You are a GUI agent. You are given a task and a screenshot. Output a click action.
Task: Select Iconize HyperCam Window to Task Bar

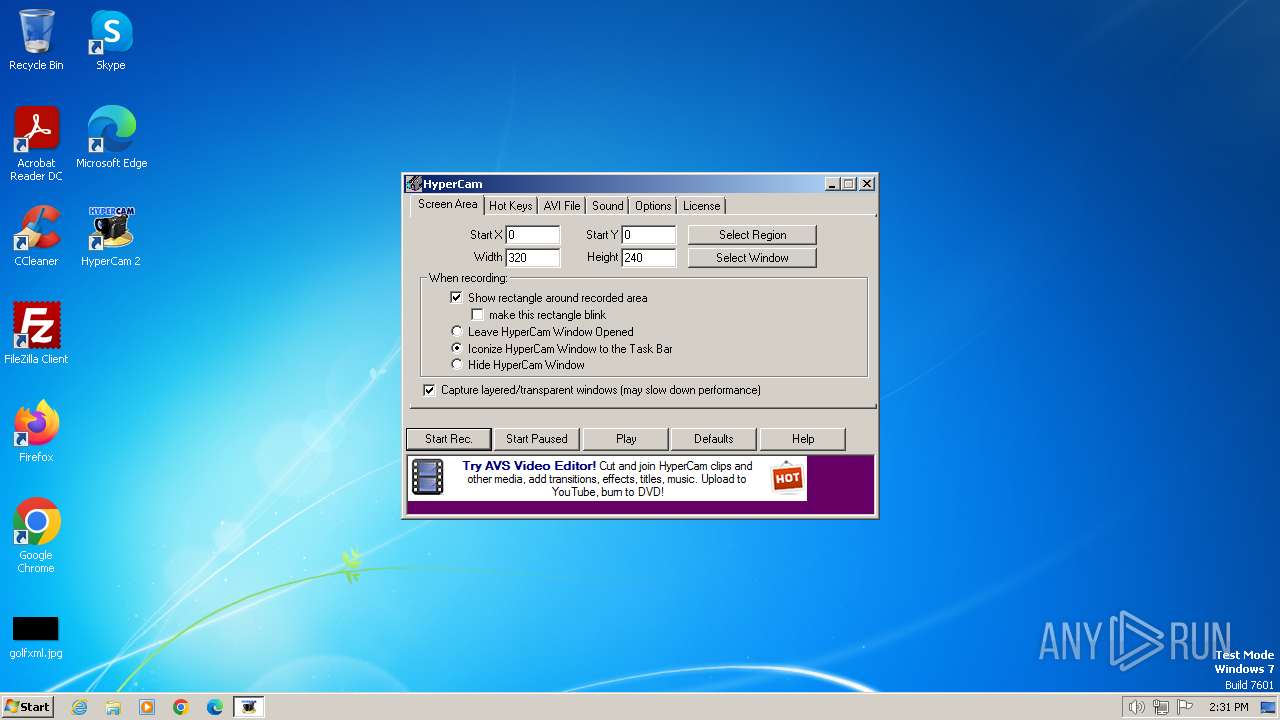pyautogui.click(x=457, y=349)
